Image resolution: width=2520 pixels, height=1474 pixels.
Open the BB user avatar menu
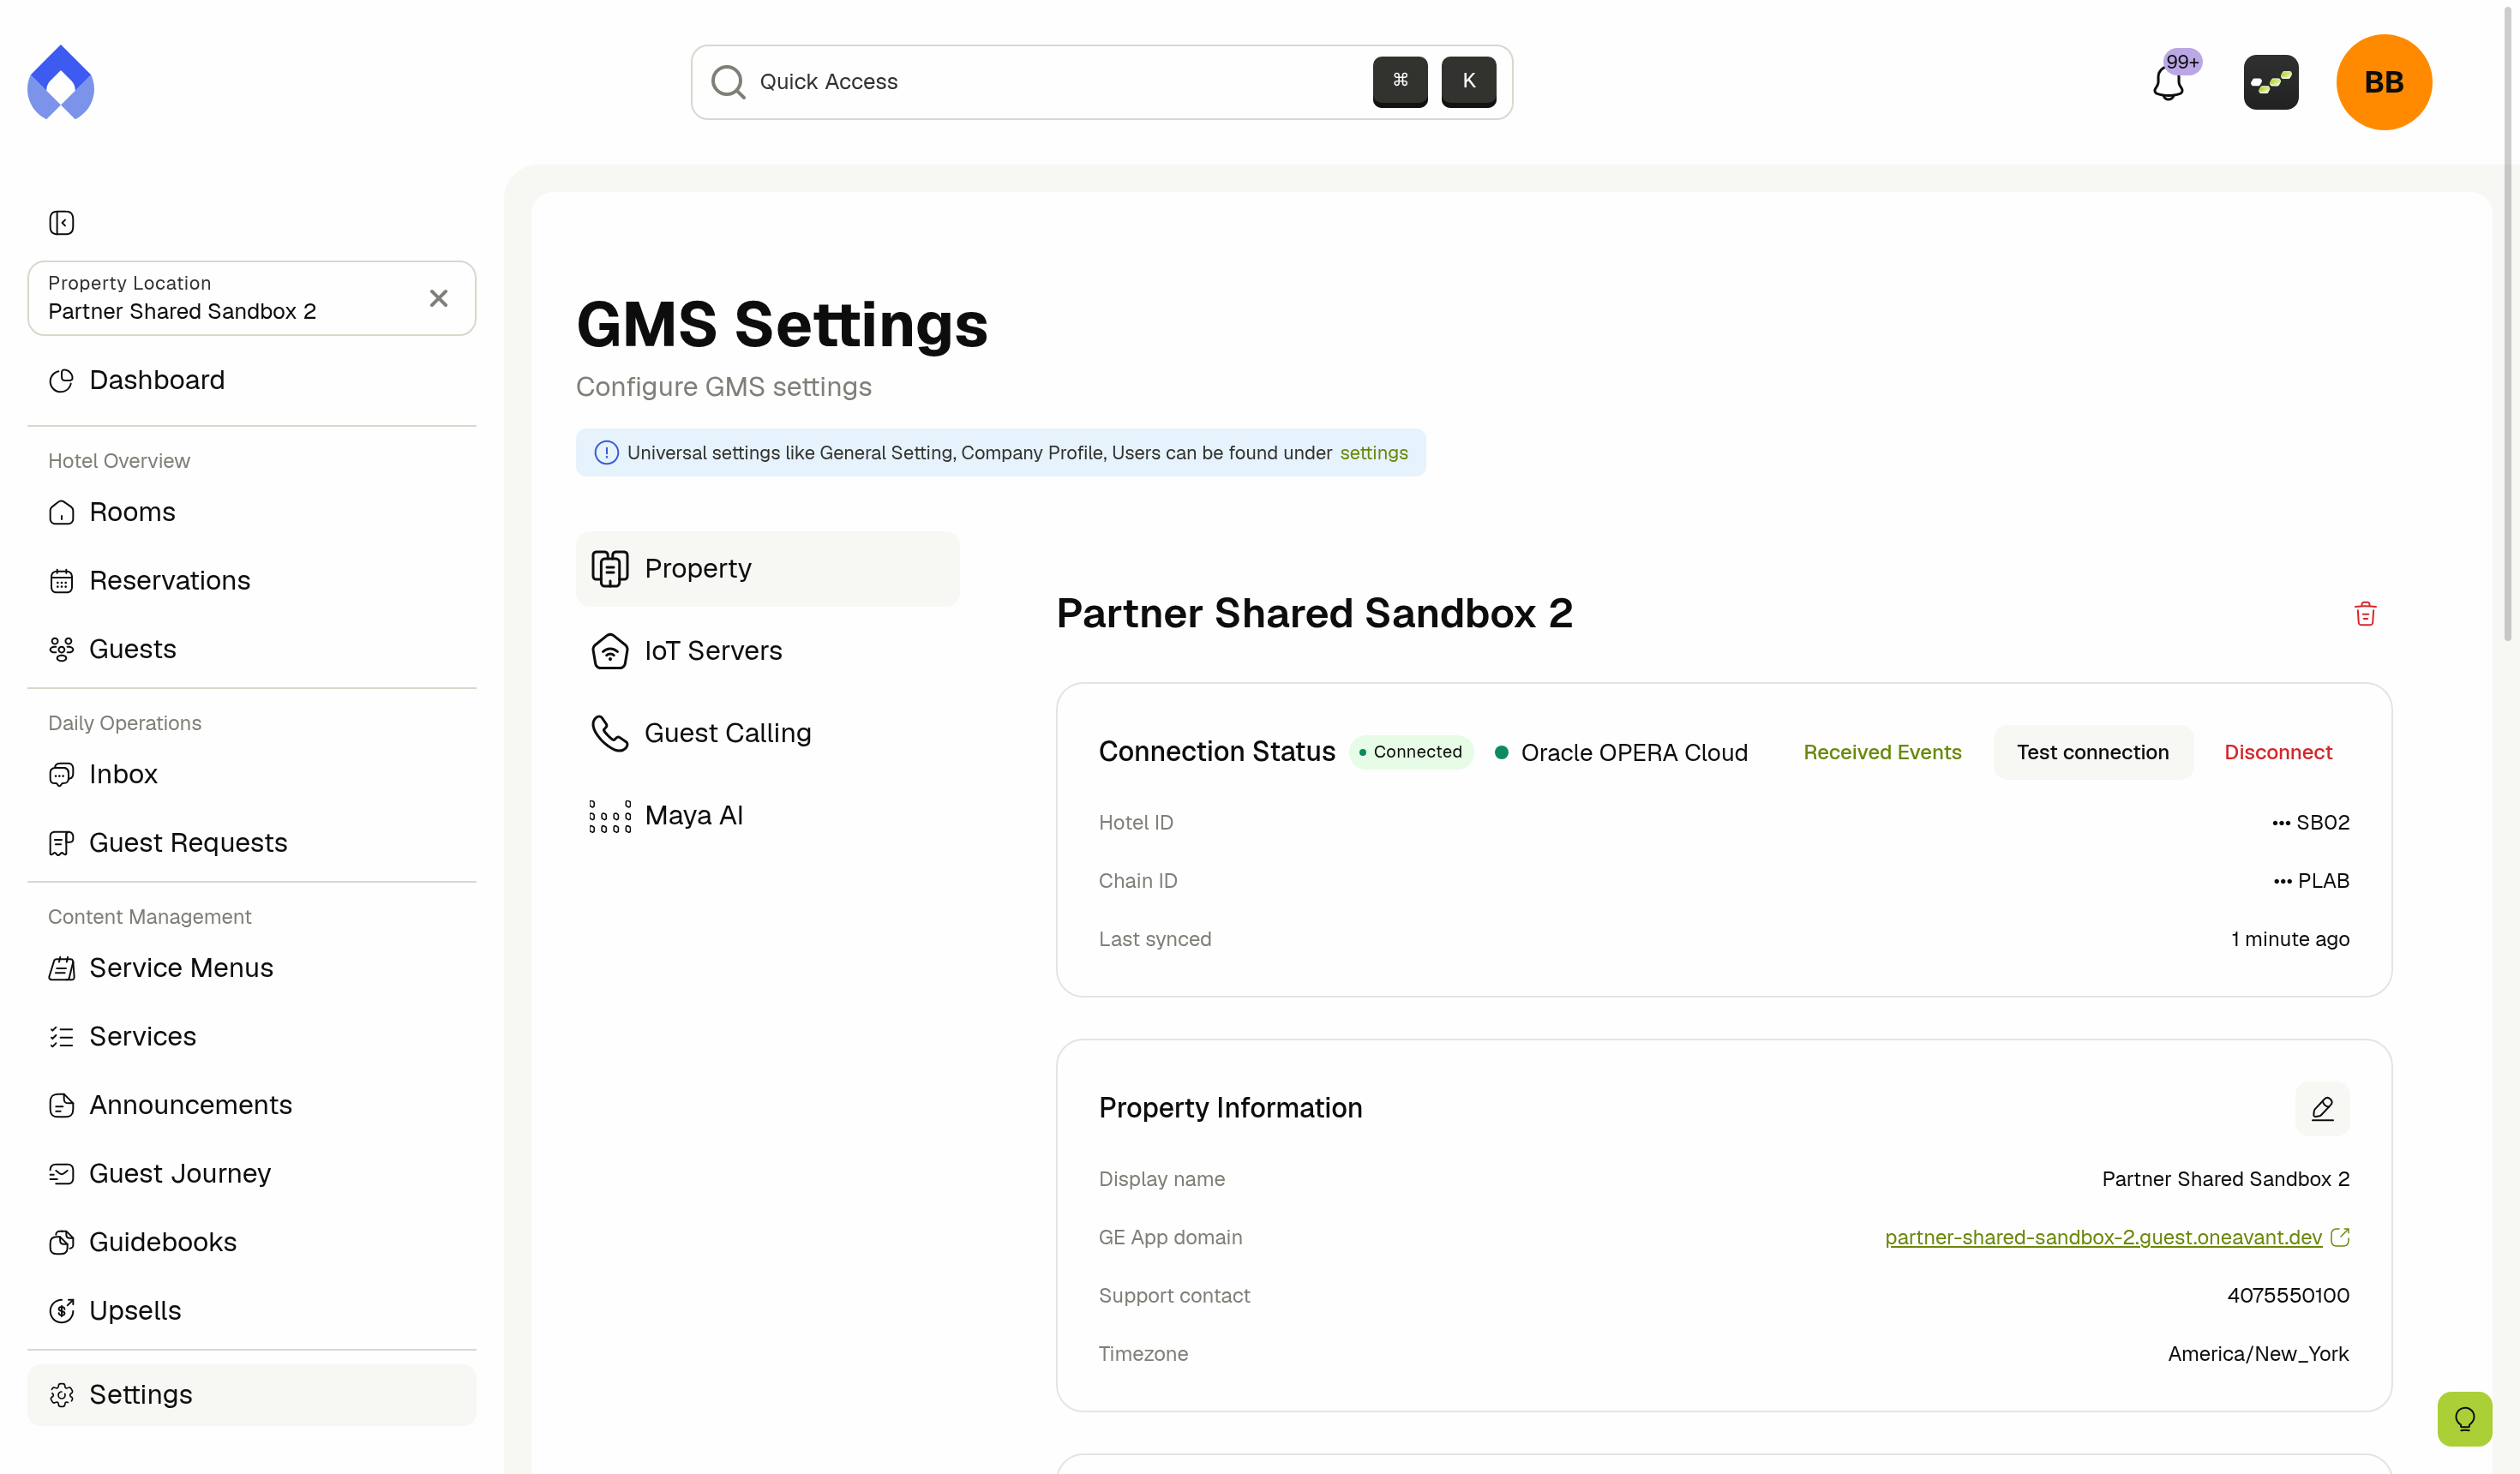pyautogui.click(x=2384, y=82)
